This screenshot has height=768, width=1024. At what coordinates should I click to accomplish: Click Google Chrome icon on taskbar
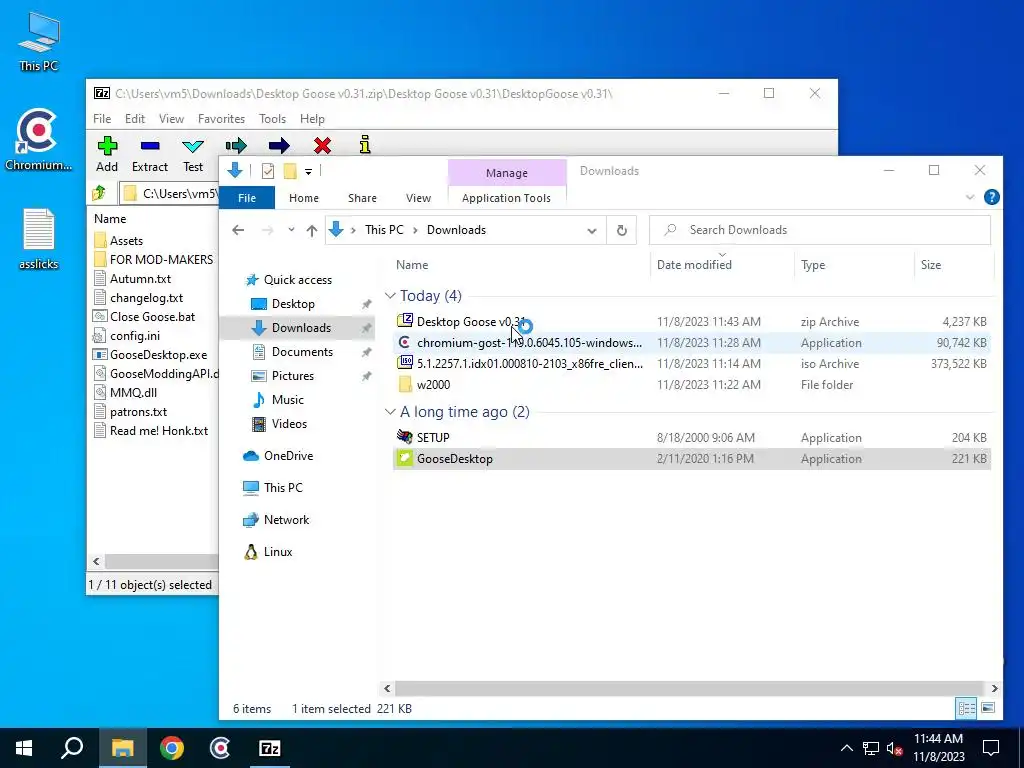coord(172,748)
